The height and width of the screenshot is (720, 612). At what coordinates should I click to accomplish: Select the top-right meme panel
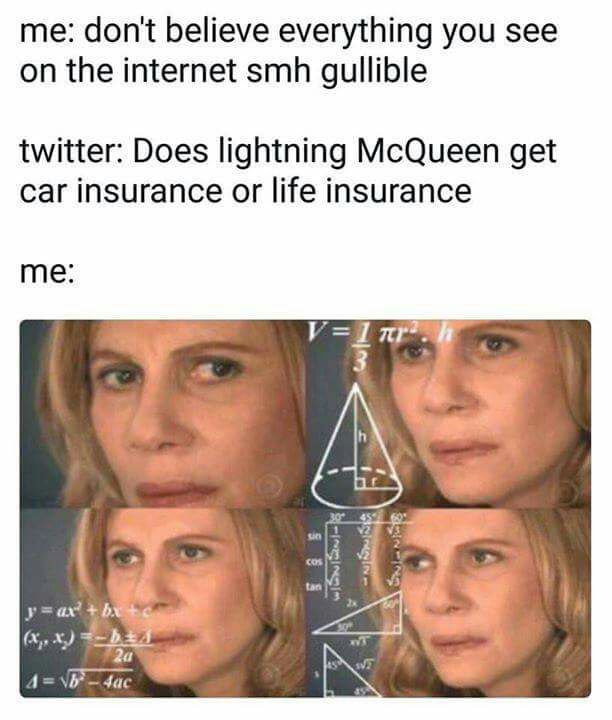tap(449, 414)
